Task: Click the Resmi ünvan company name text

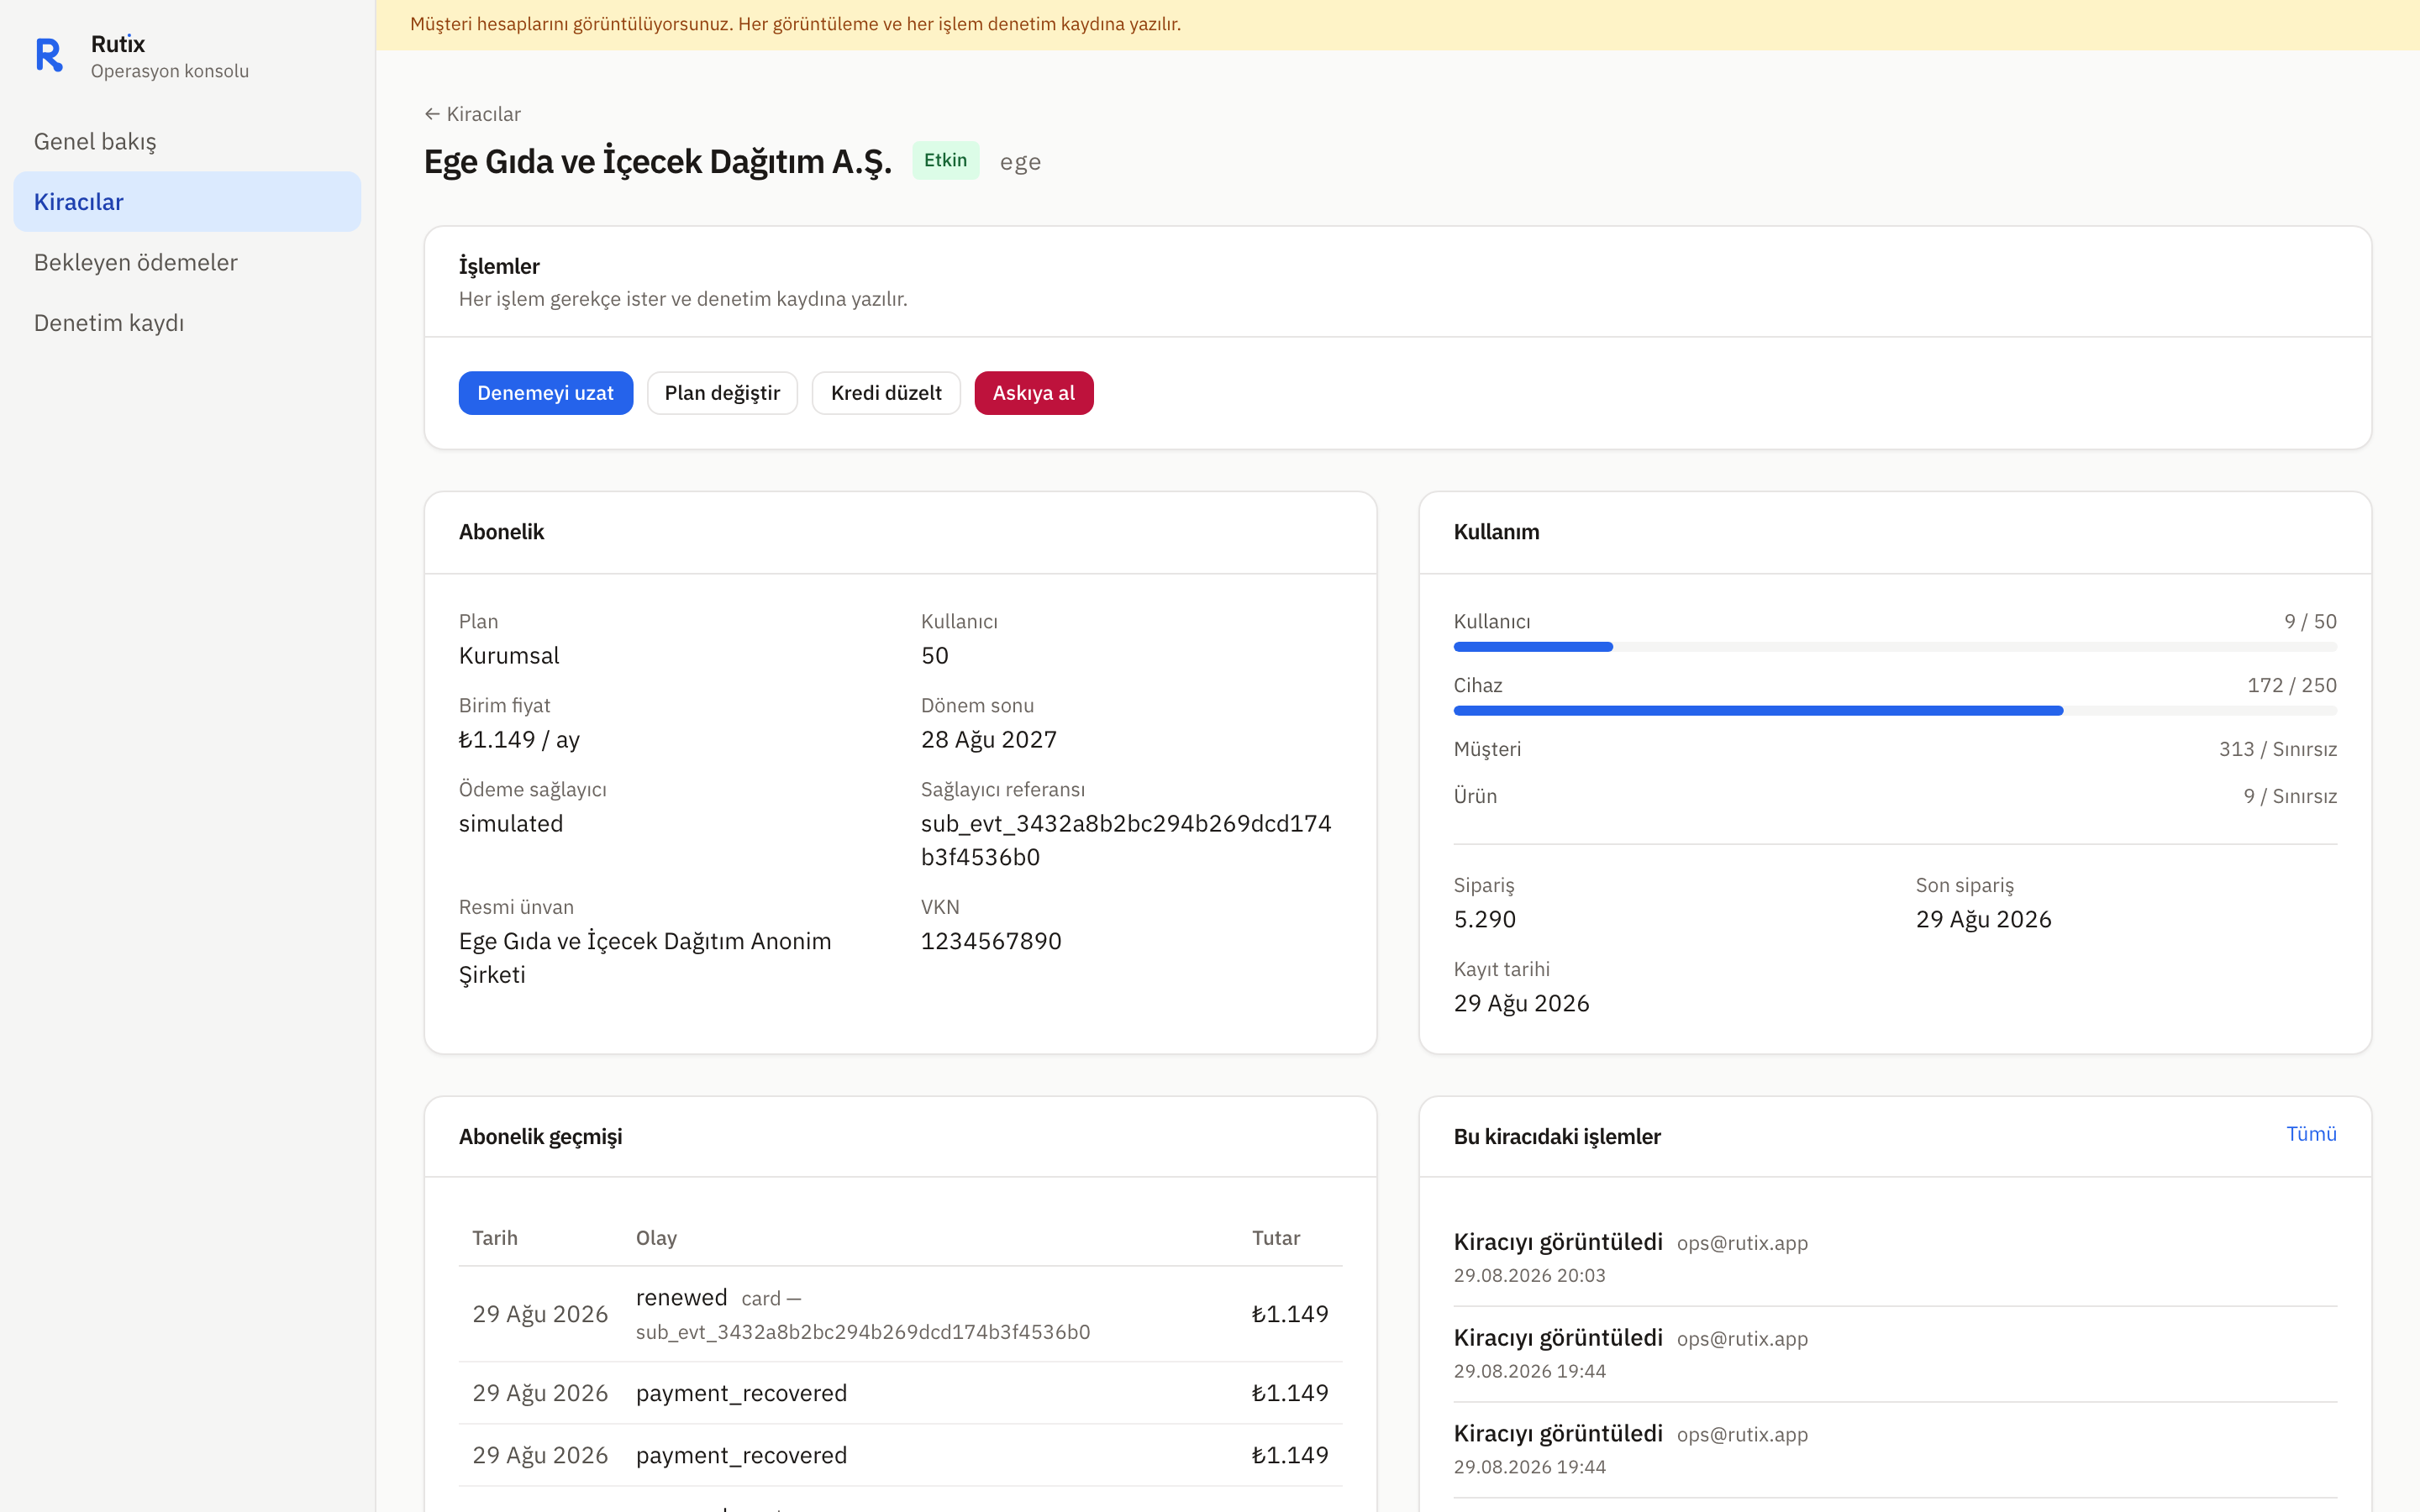Action: (x=645, y=957)
